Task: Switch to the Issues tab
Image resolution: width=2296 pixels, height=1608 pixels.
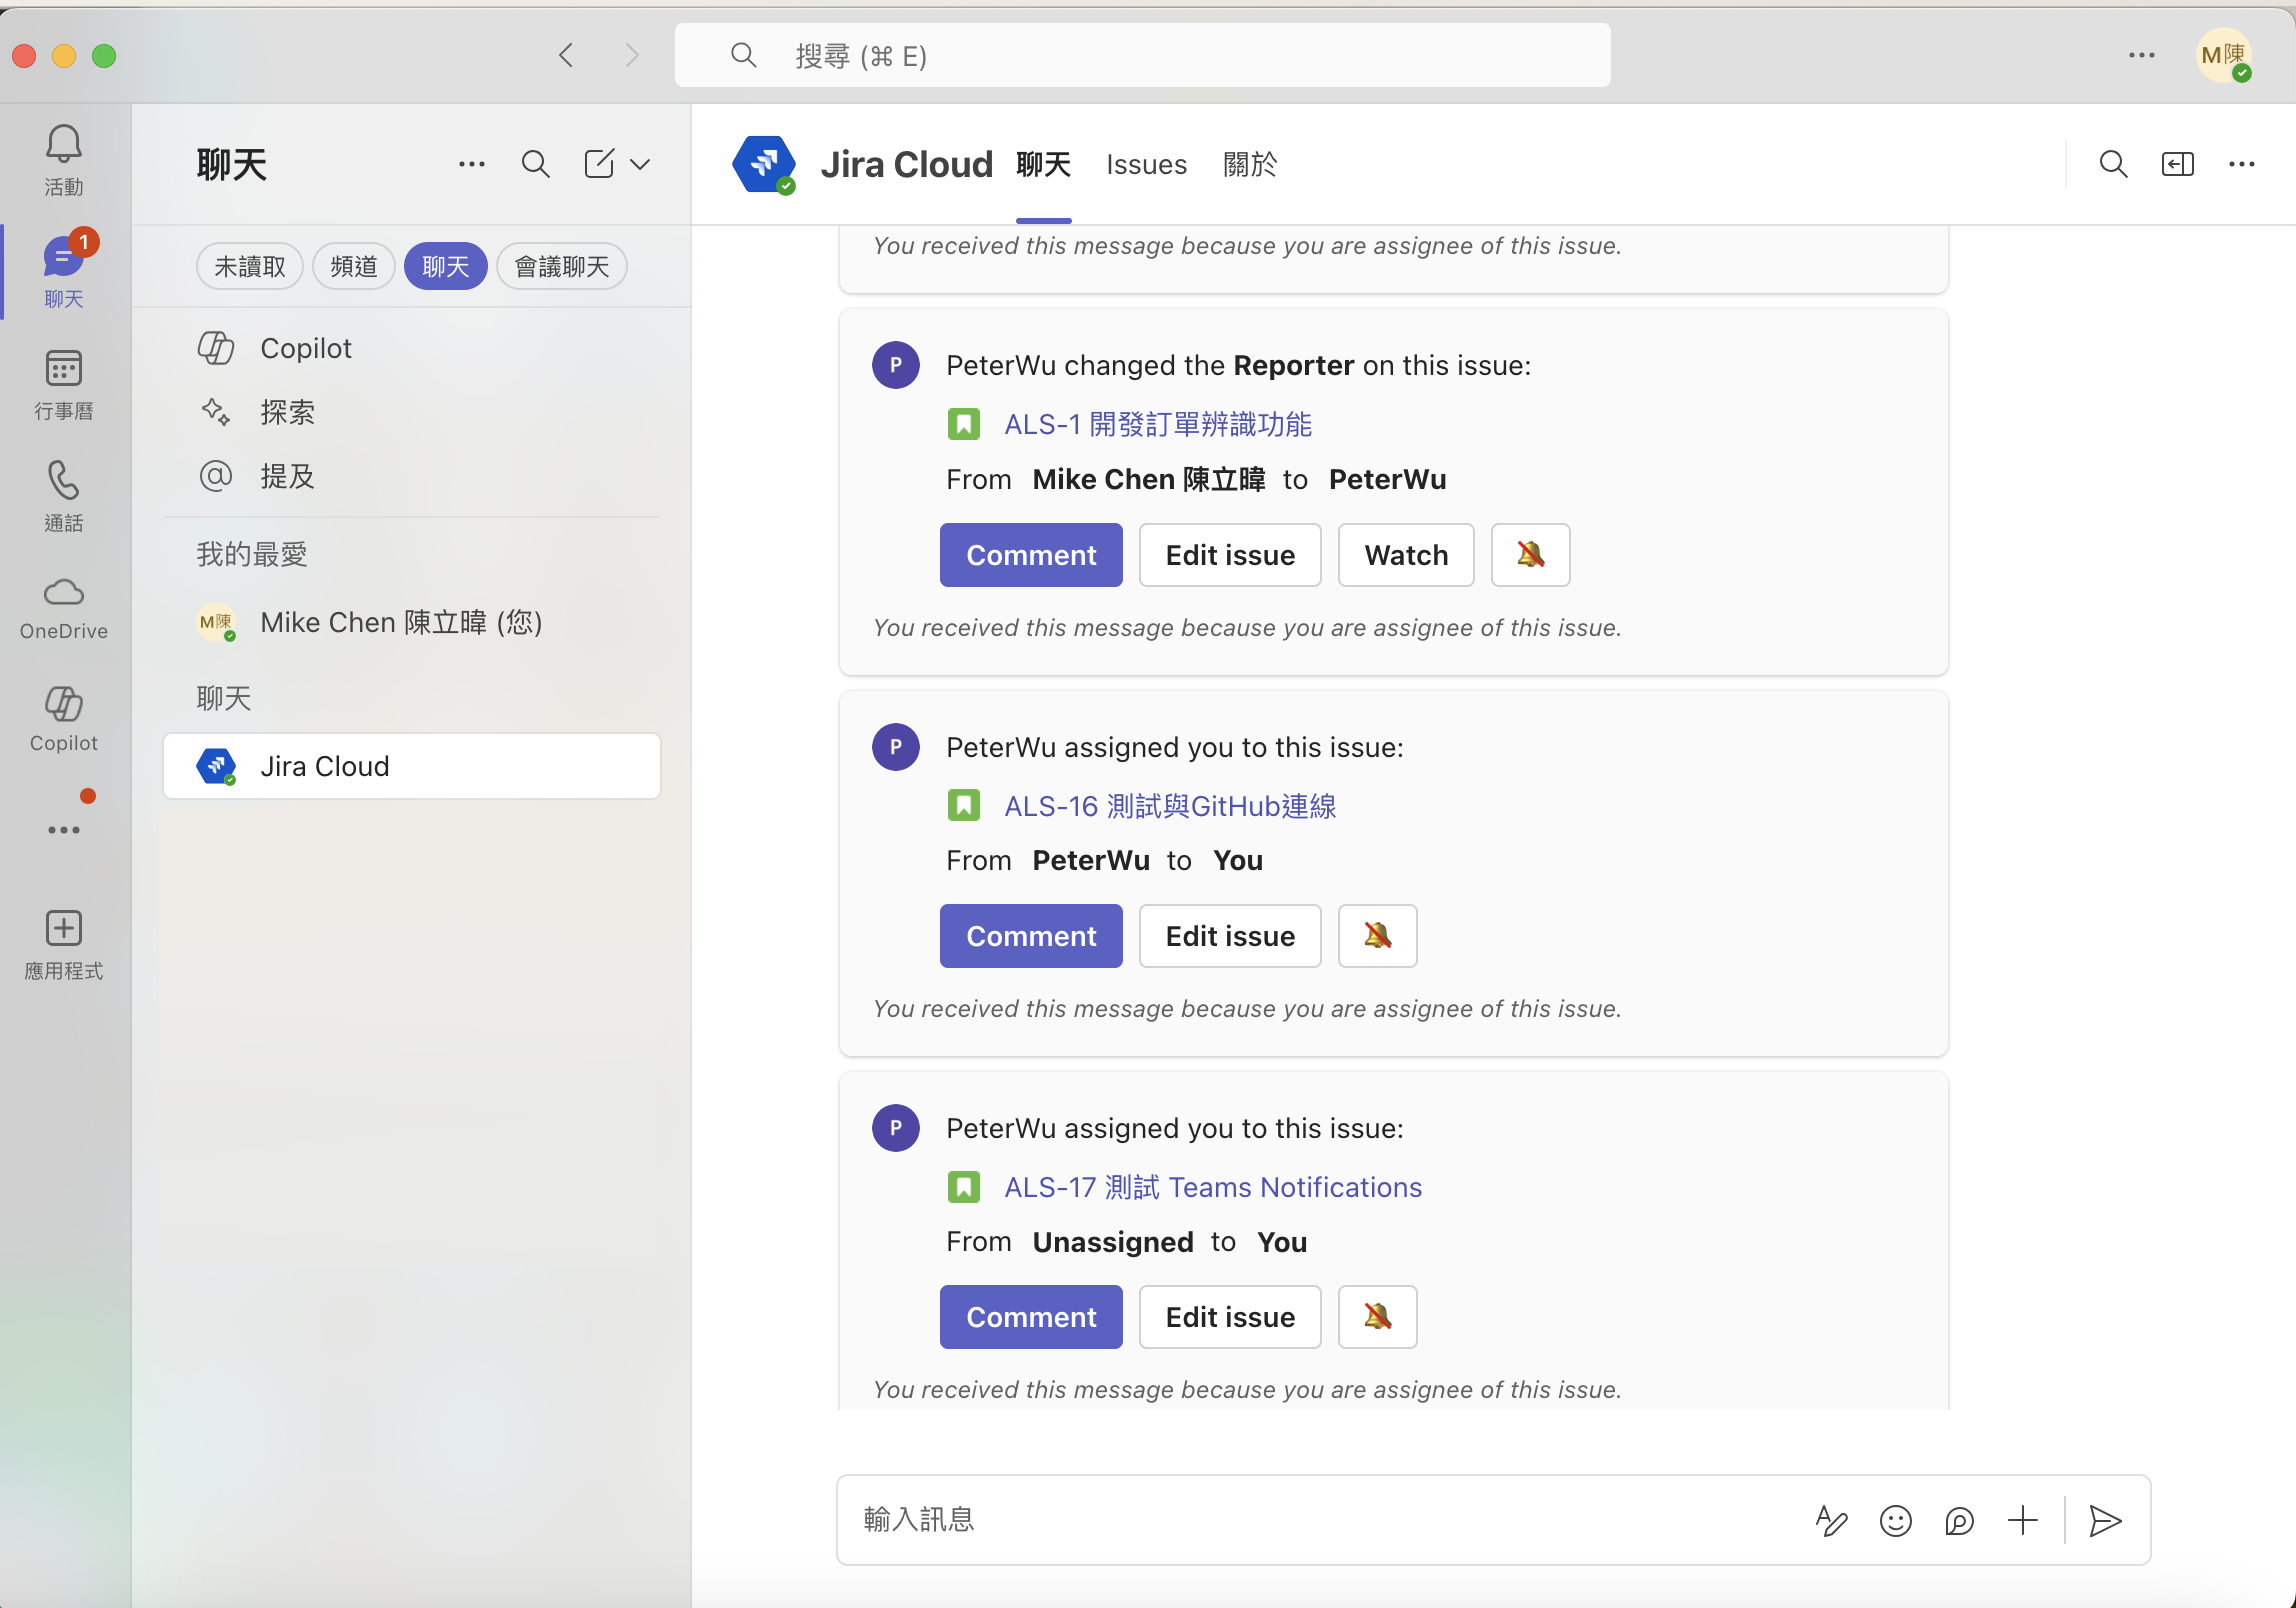Action: (1146, 165)
